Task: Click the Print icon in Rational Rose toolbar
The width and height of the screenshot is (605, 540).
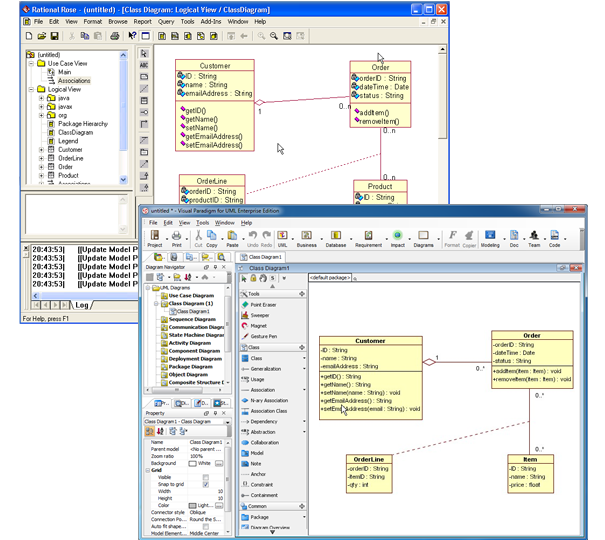Action: [115, 36]
